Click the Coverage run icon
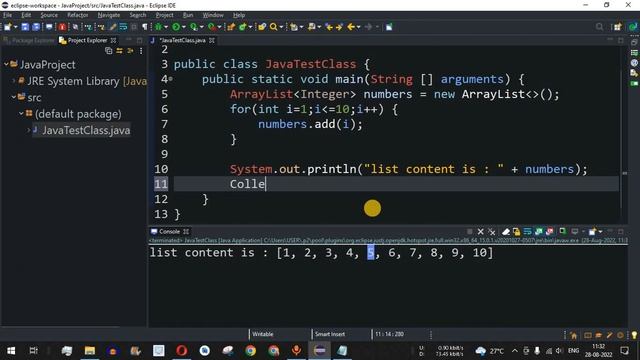The image size is (640, 360). coord(194,27)
